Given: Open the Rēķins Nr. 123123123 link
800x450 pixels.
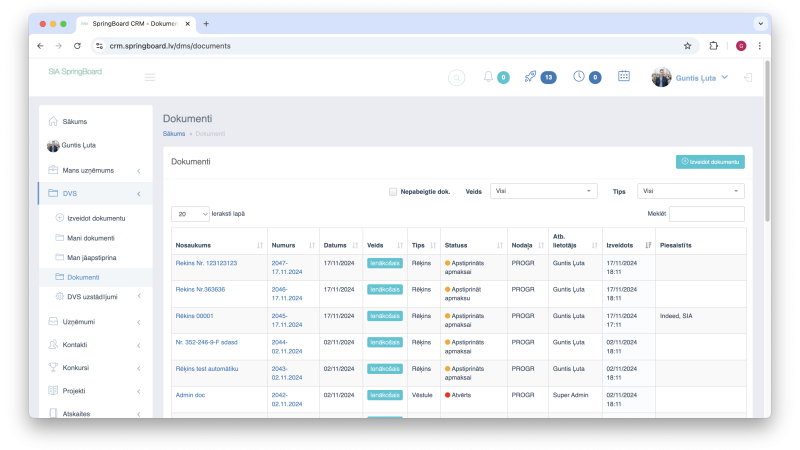Looking at the screenshot, I should click(x=206, y=263).
